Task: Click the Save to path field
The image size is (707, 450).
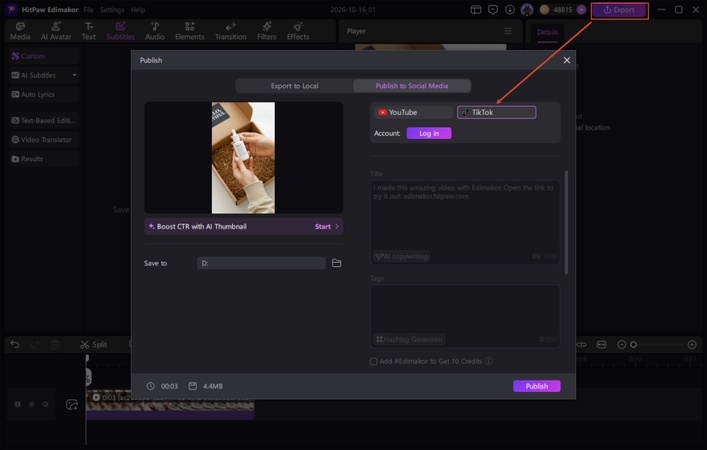Action: [261, 263]
